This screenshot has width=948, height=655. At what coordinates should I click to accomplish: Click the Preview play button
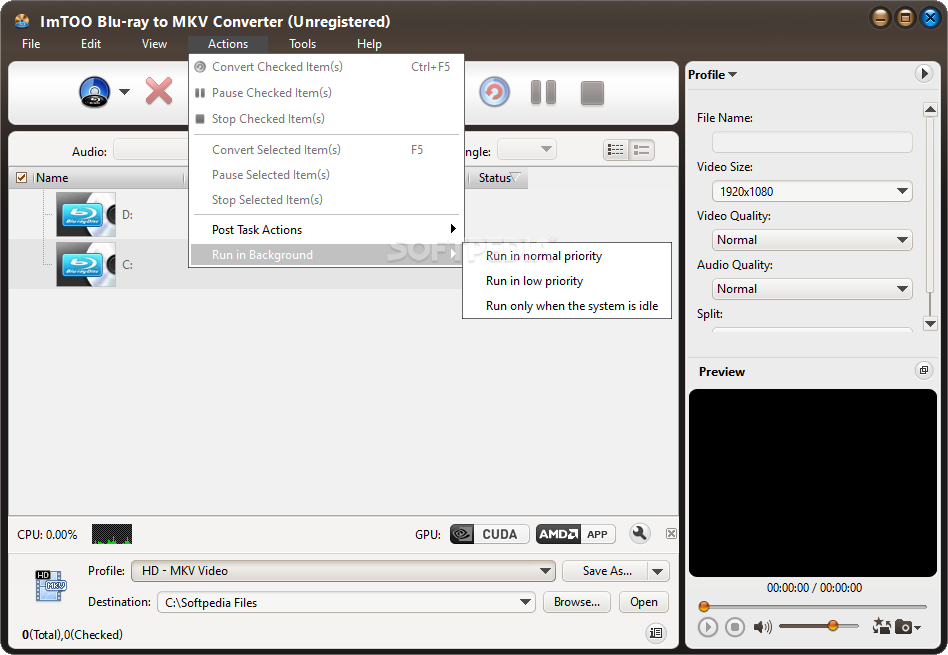[x=707, y=627]
